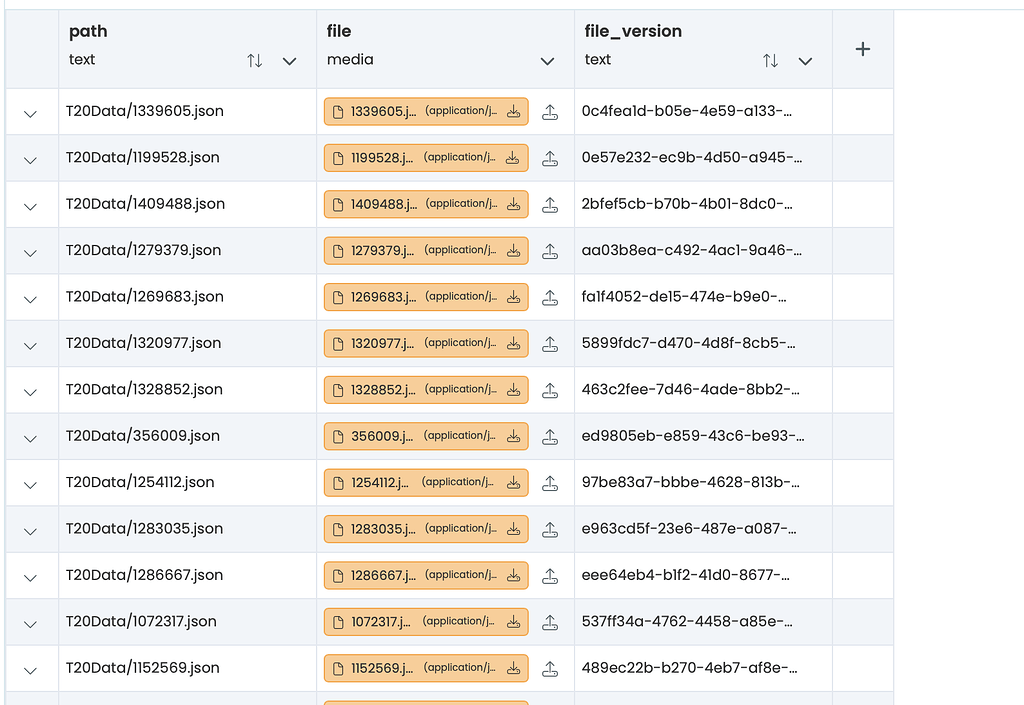Upload a new file on the 1199528 row
1024x705 pixels.
click(550, 157)
